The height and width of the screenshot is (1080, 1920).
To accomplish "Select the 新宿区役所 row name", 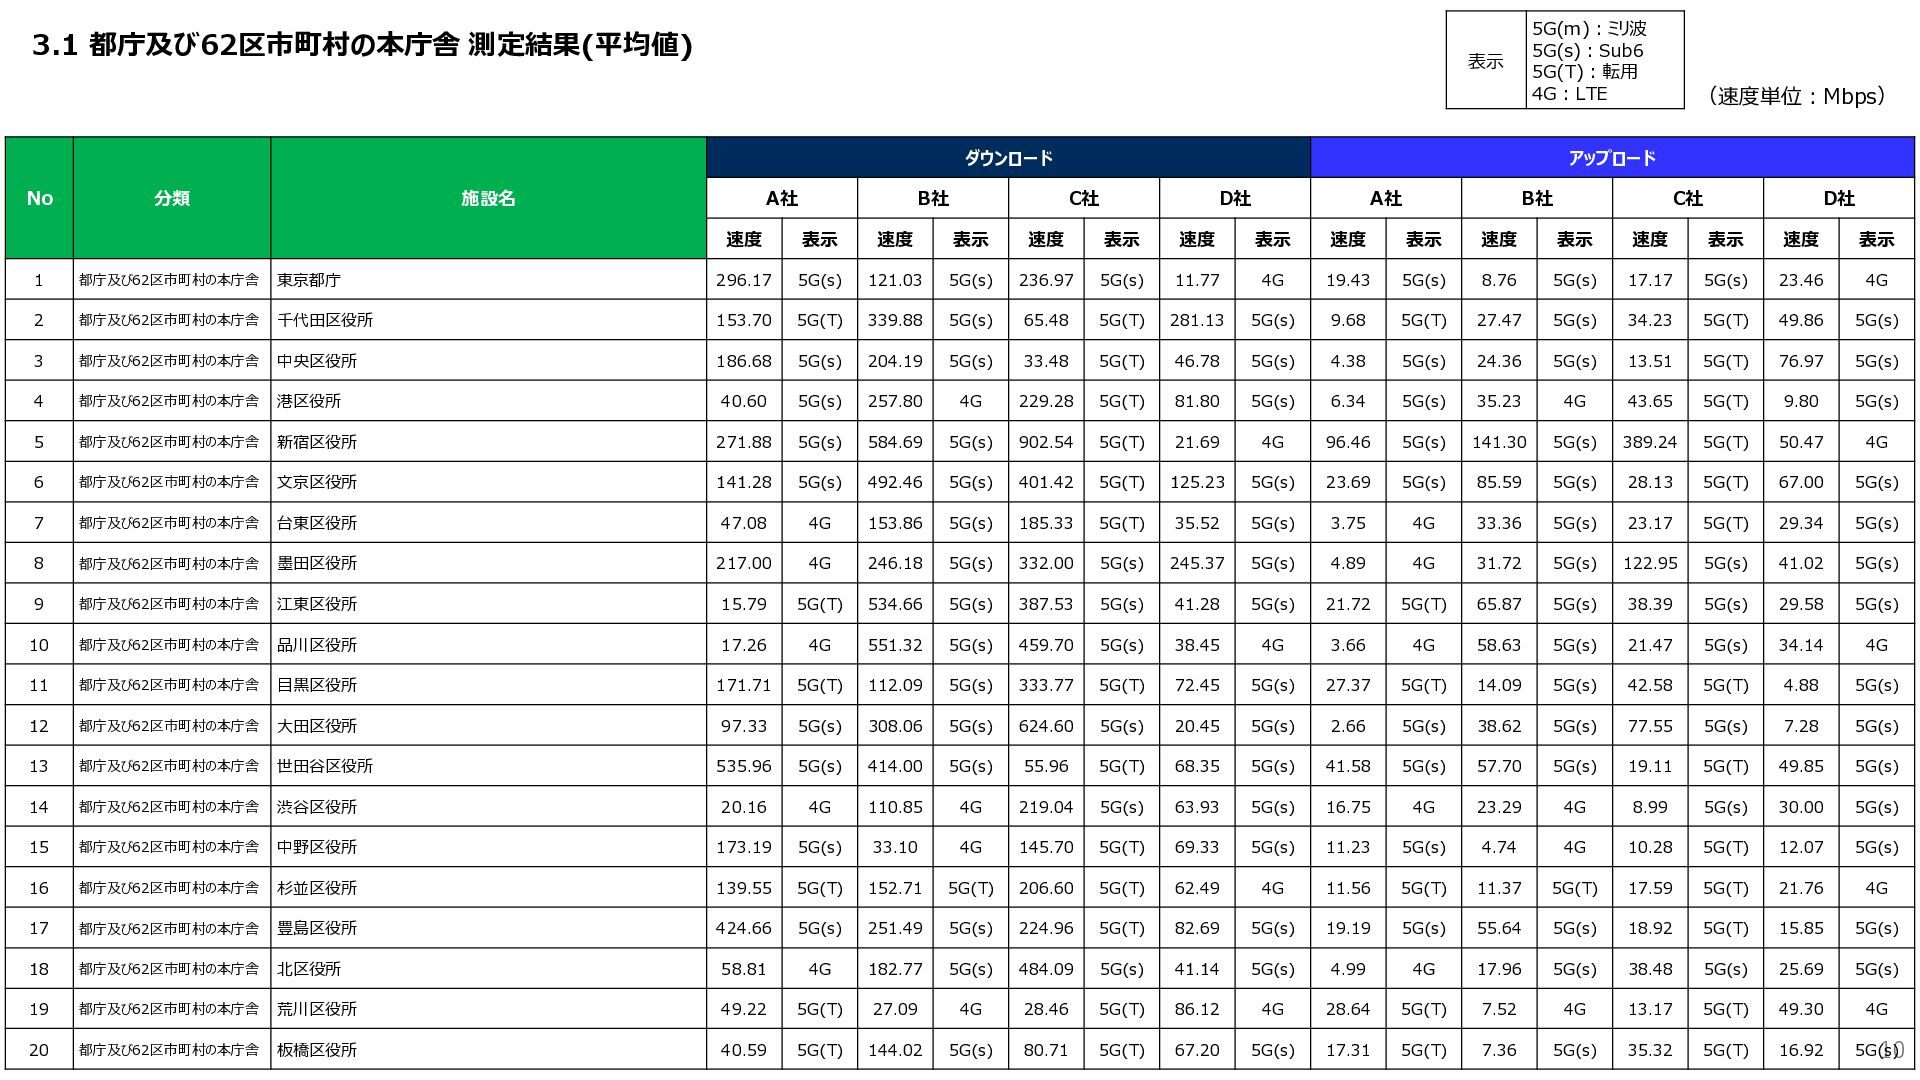I will coord(317,442).
